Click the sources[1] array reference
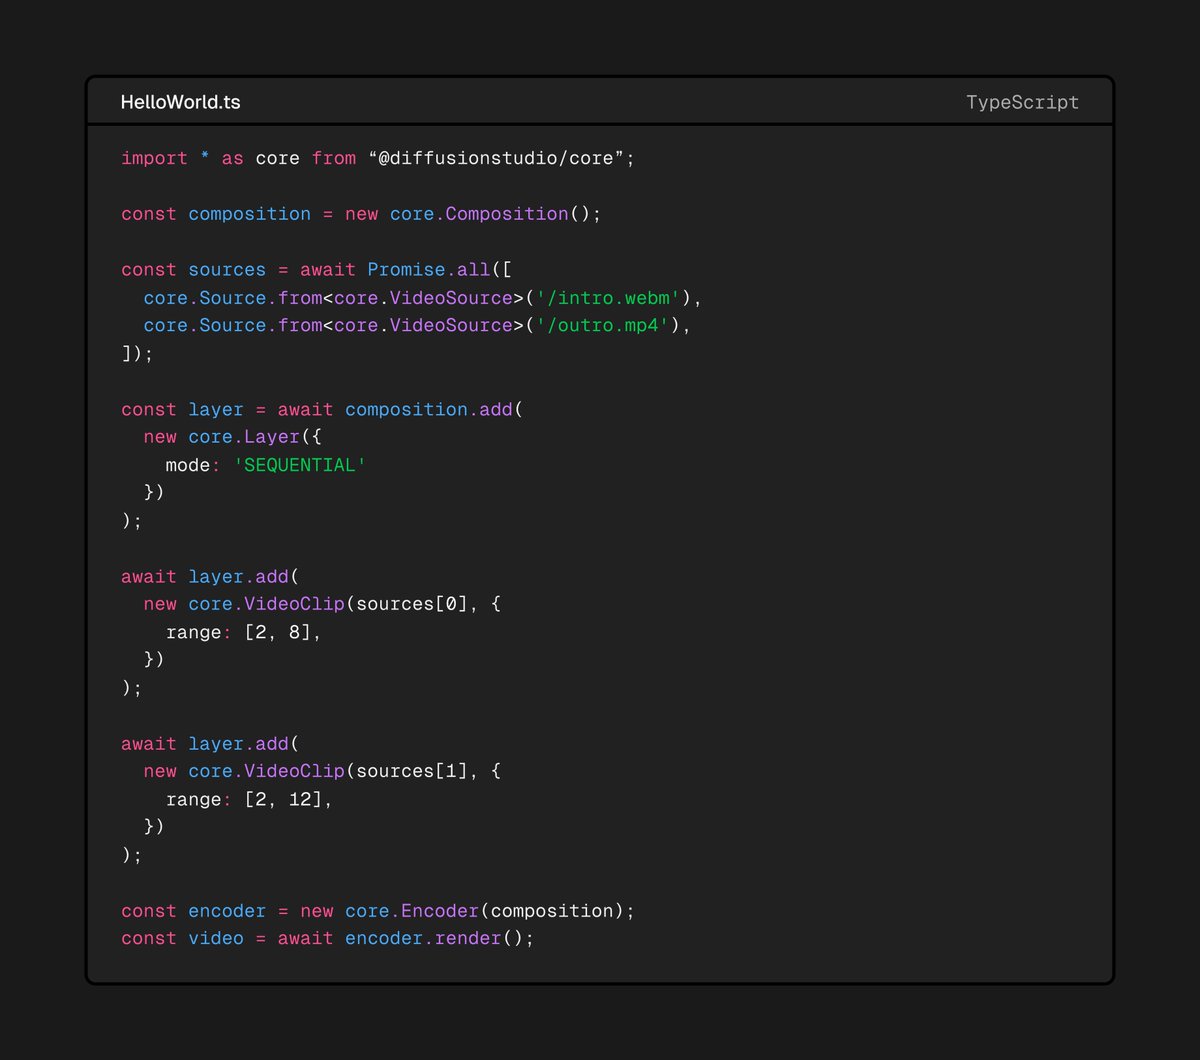 tap(415, 771)
